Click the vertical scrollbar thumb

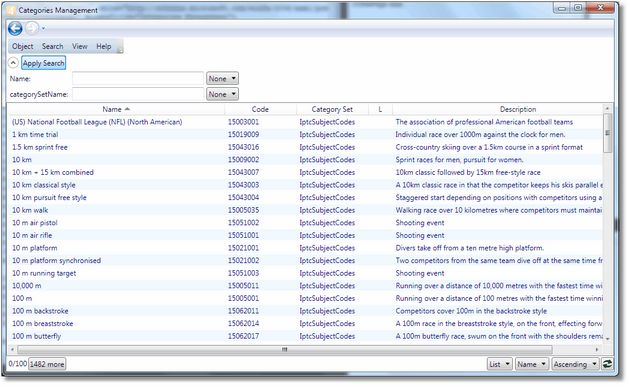(607, 133)
